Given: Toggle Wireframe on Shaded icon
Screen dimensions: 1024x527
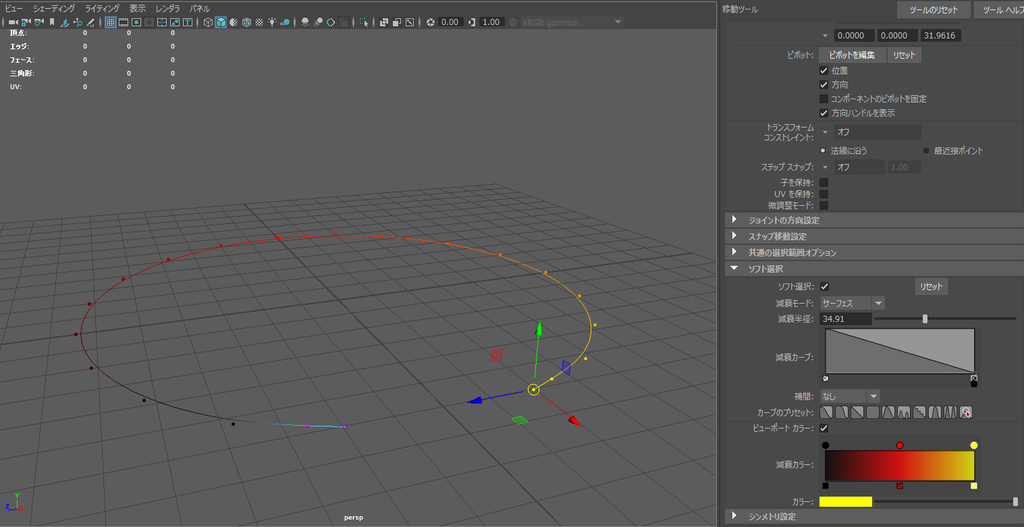Looking at the screenshot, I should 247,22.
